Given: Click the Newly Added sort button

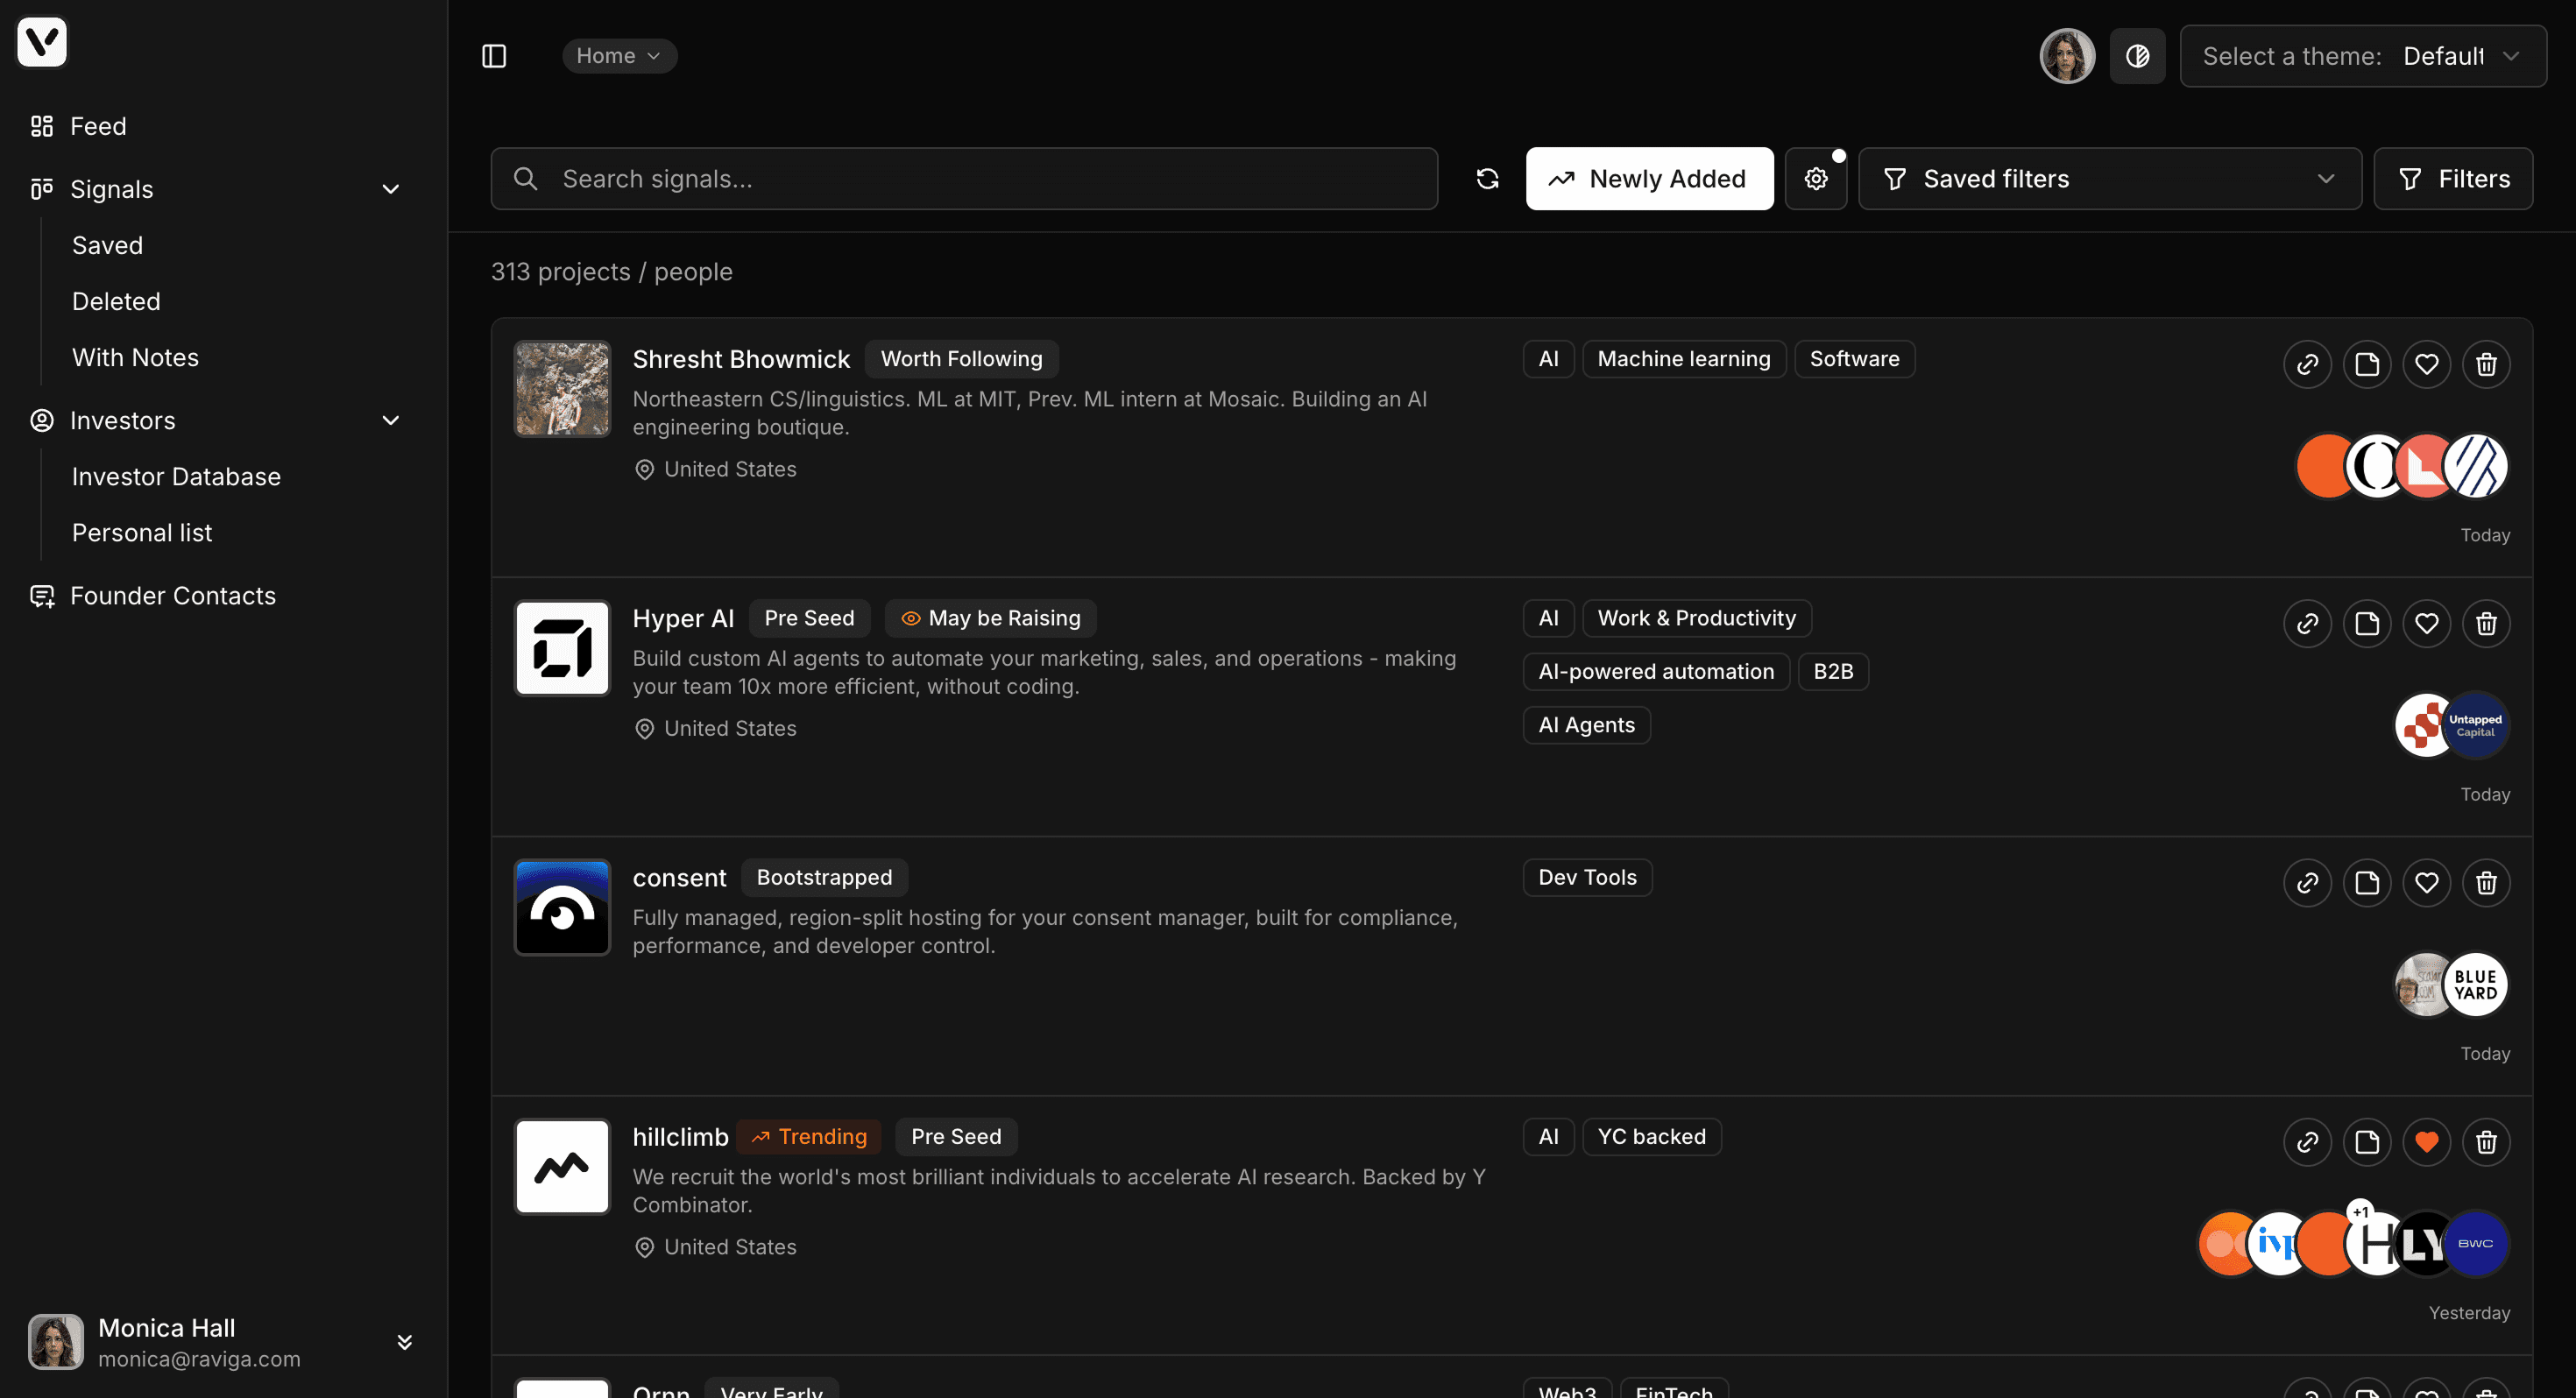Looking at the screenshot, I should [1648, 179].
